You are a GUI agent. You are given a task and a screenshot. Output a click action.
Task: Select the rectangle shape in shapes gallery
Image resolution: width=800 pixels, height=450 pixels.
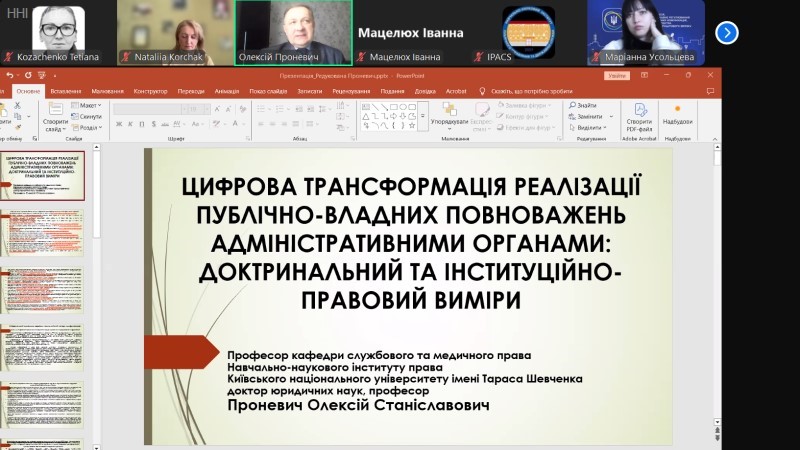pyautogui.click(x=393, y=107)
